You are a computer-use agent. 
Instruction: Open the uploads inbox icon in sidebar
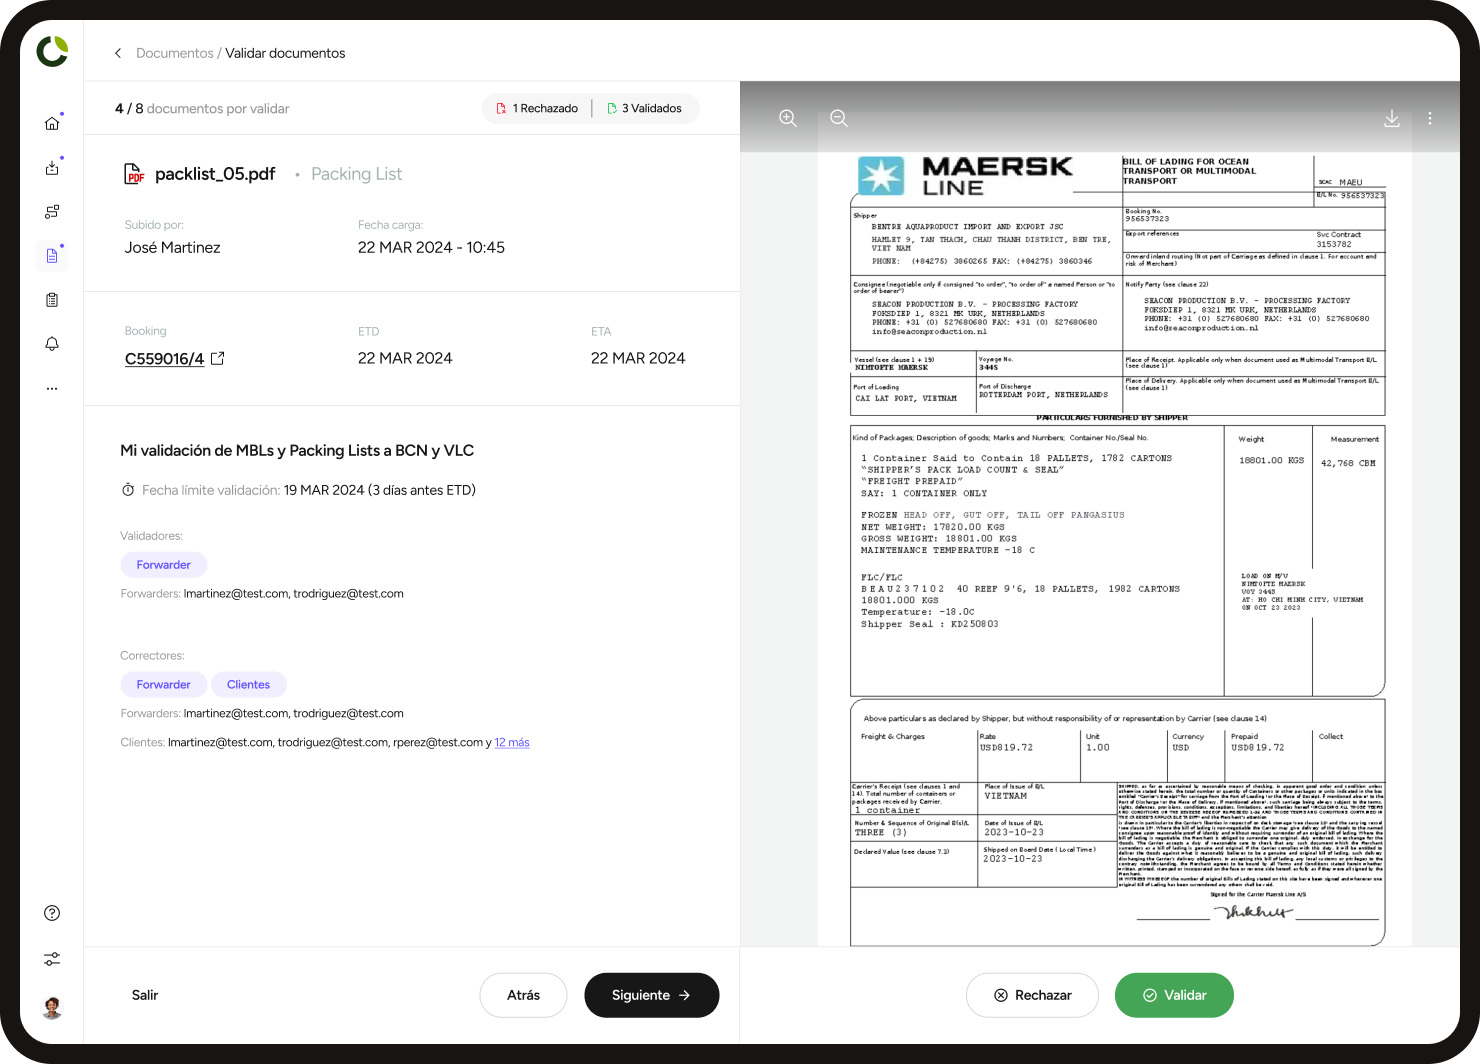point(52,167)
